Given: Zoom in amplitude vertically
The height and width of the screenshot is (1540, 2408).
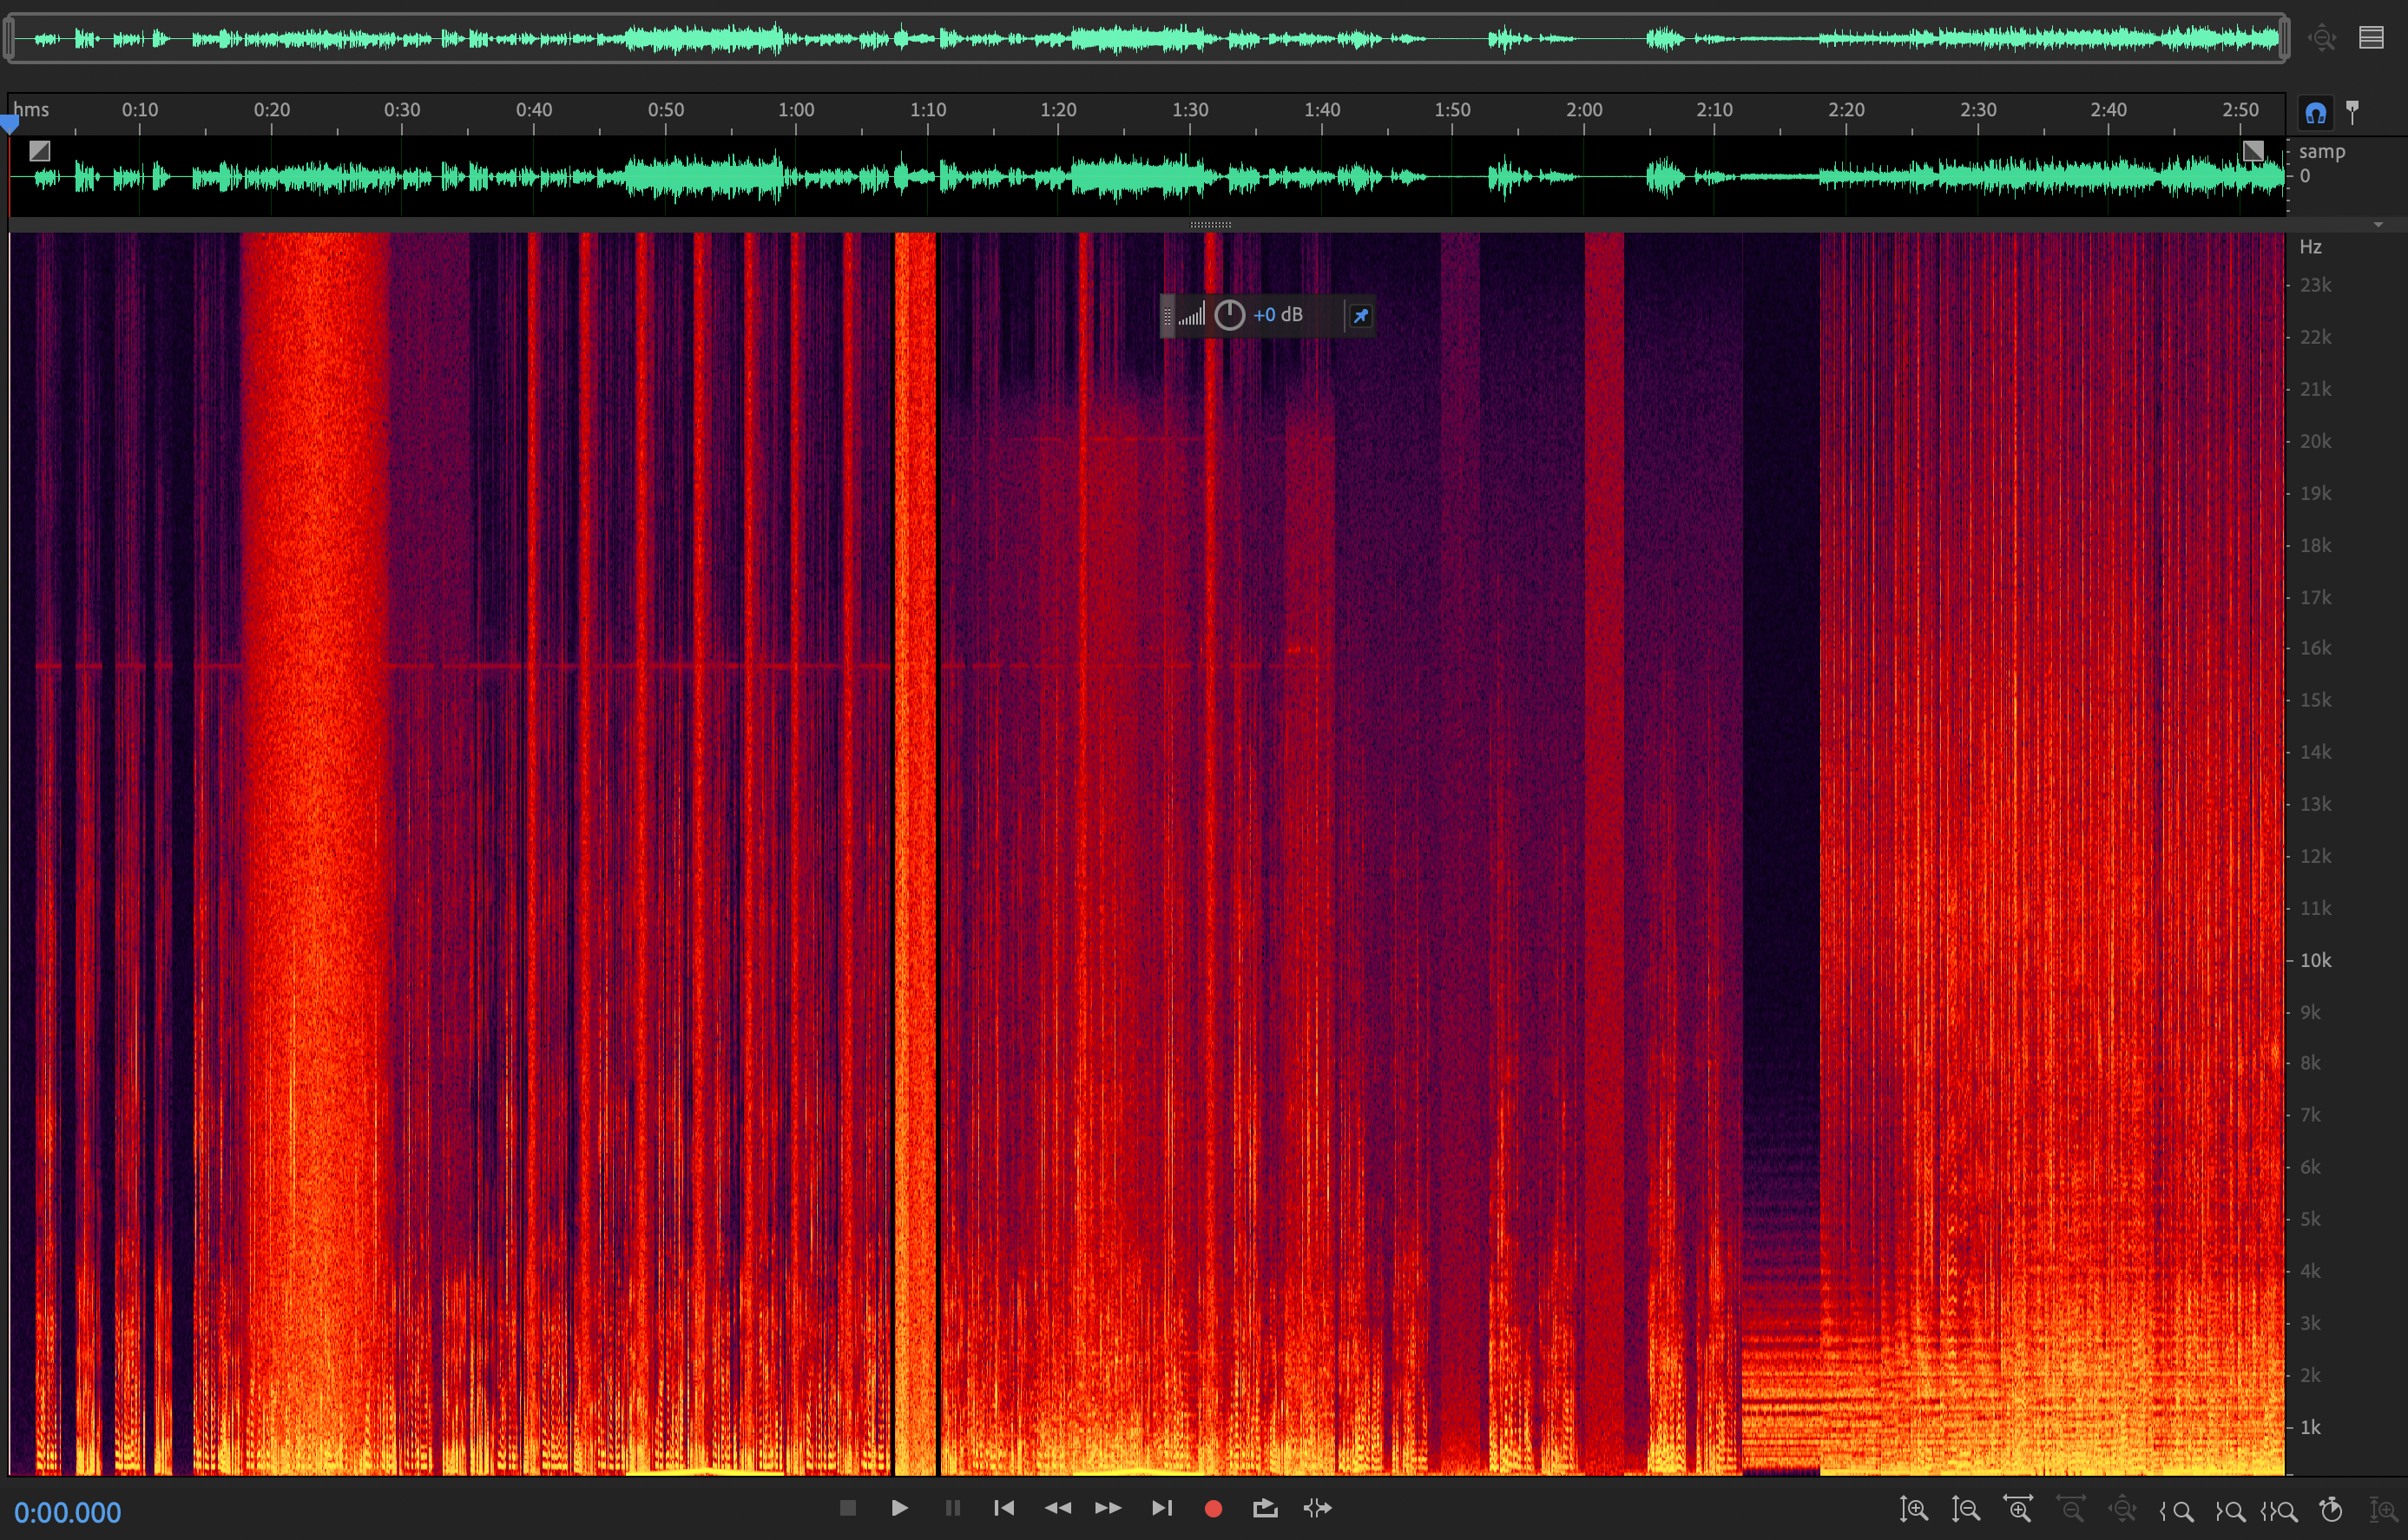Looking at the screenshot, I should point(1913,1510).
